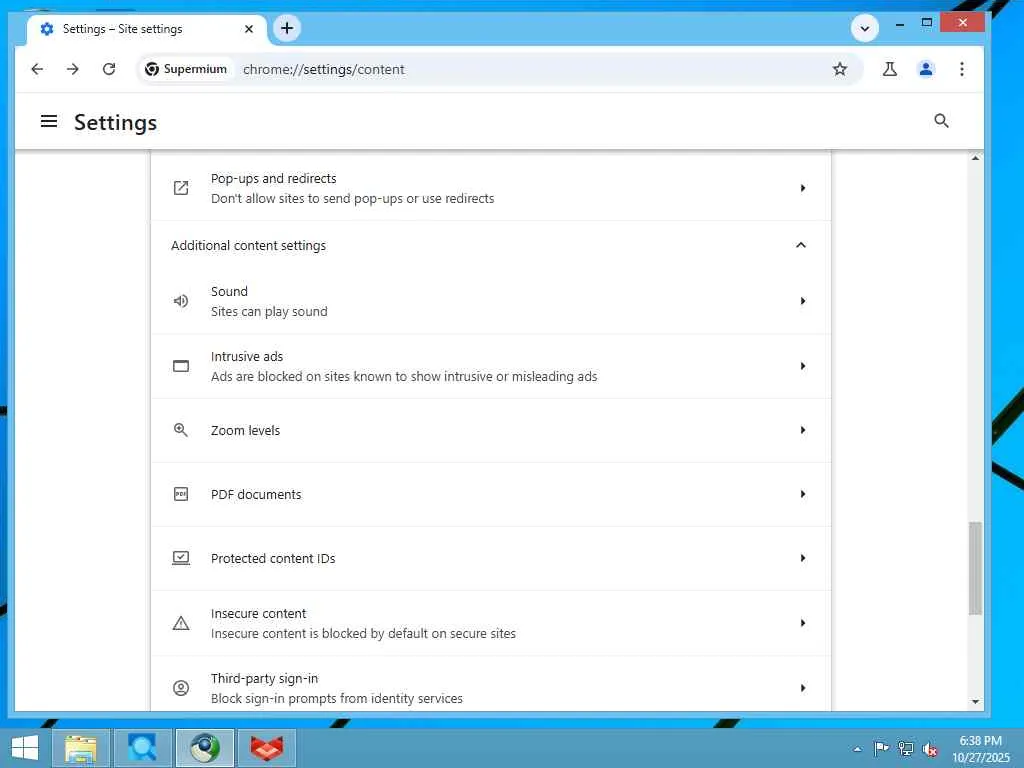Click the Additional content settings heading

[x=248, y=246]
